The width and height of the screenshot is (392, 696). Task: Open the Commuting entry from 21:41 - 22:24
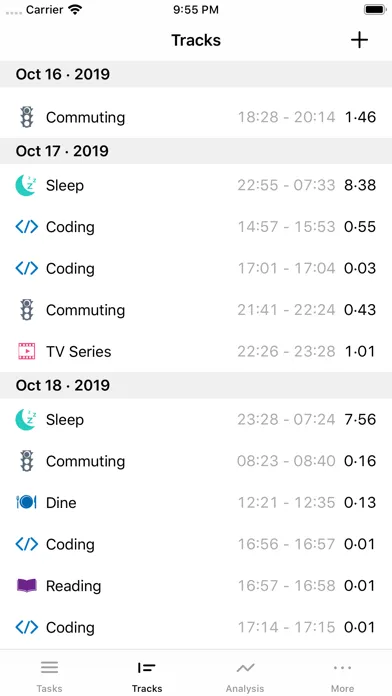click(196, 310)
